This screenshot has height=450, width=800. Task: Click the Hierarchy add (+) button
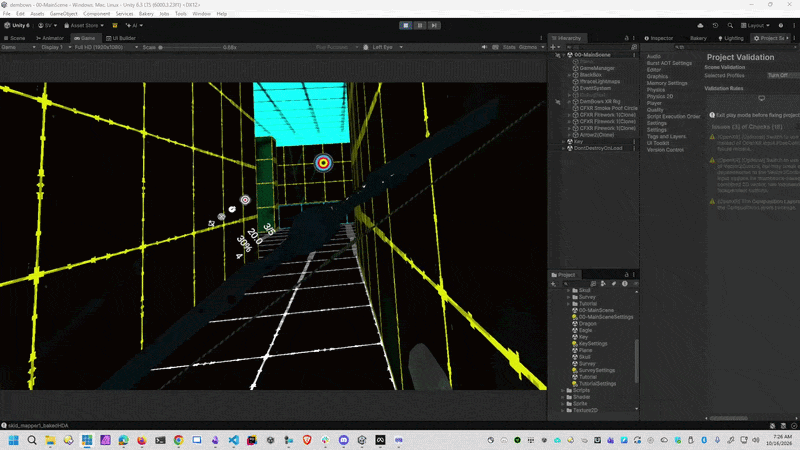(x=555, y=47)
